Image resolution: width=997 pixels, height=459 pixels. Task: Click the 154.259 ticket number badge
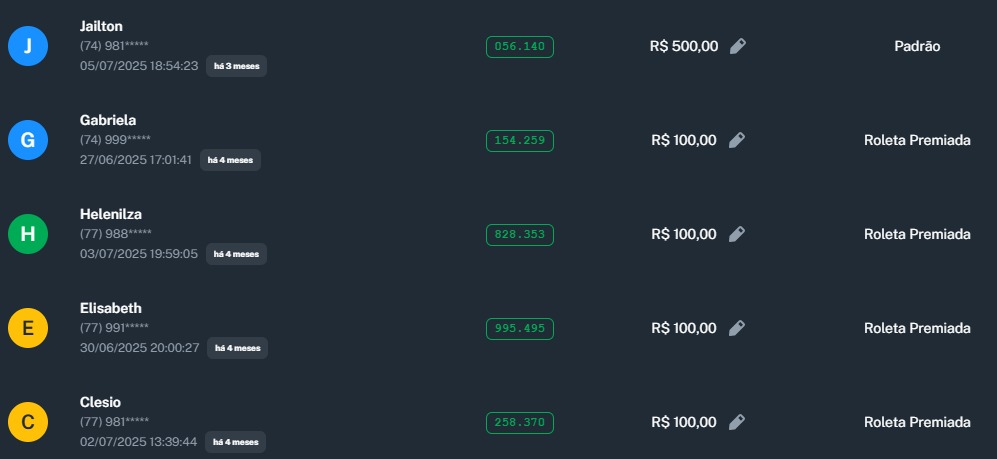tap(519, 140)
